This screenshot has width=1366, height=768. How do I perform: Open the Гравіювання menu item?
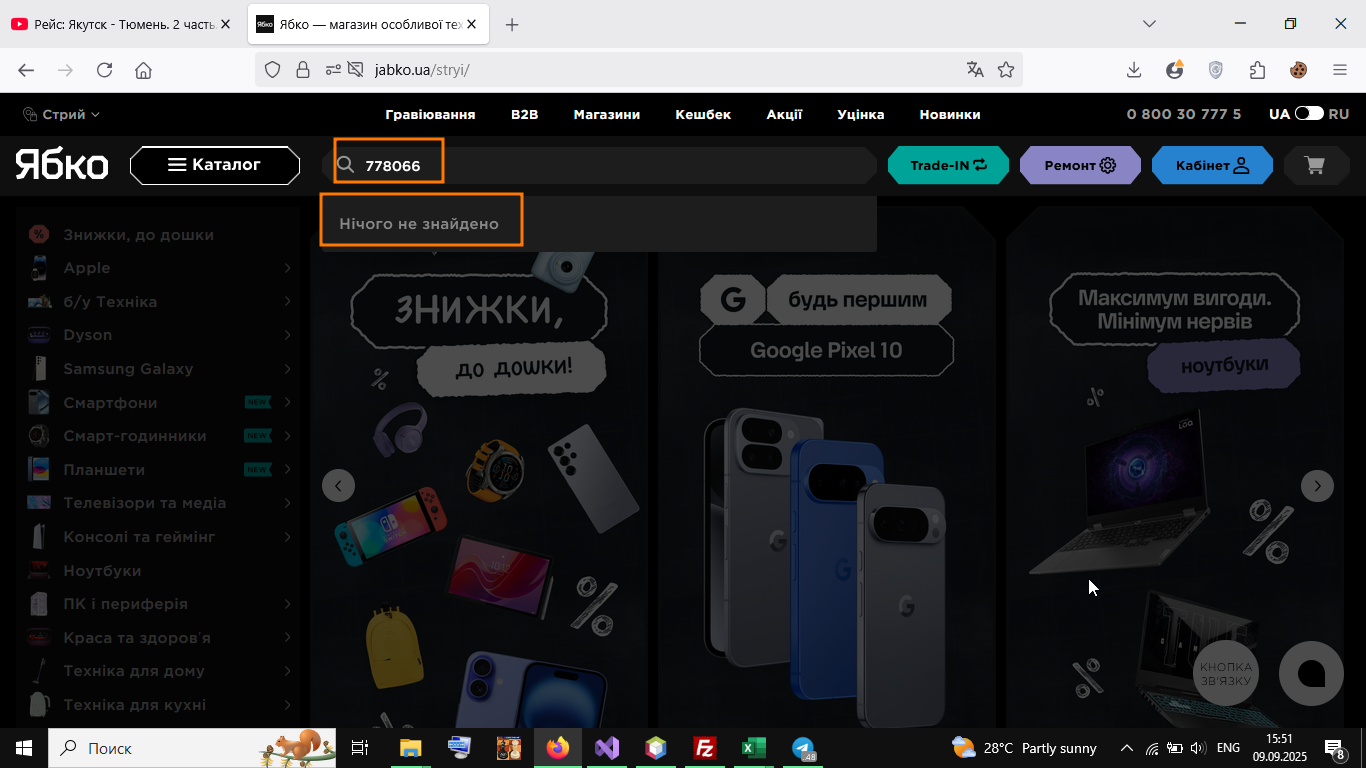(x=430, y=114)
